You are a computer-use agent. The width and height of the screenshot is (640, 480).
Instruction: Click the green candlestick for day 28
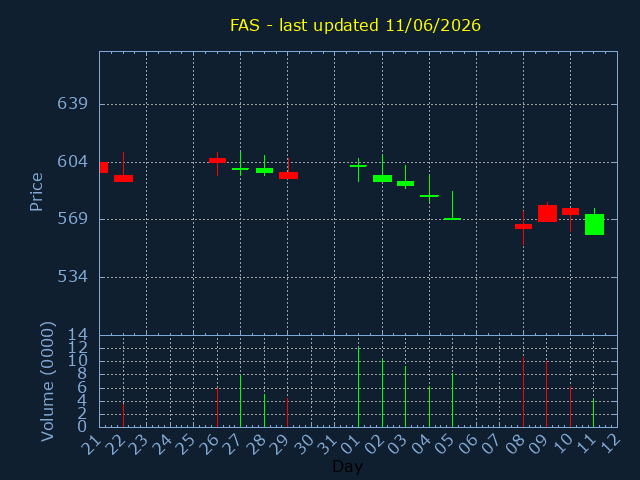click(264, 170)
